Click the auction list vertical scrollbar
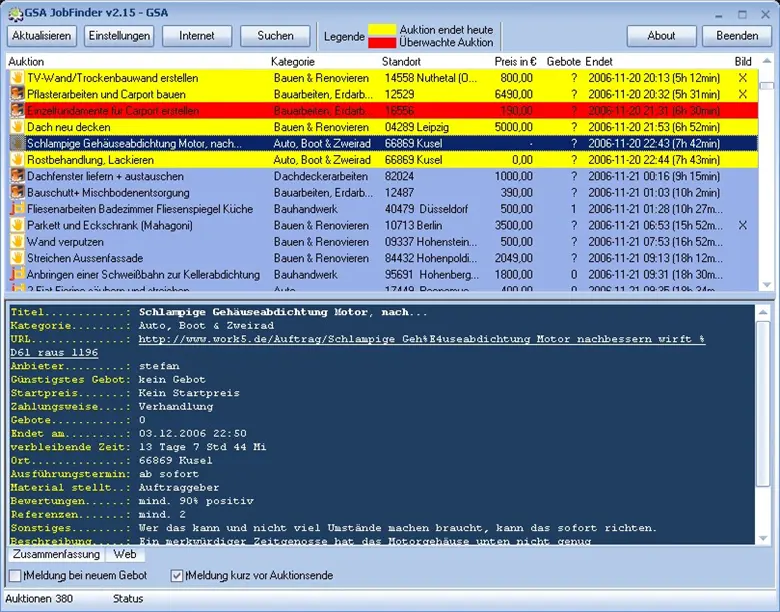780x612 pixels. pos(766,180)
